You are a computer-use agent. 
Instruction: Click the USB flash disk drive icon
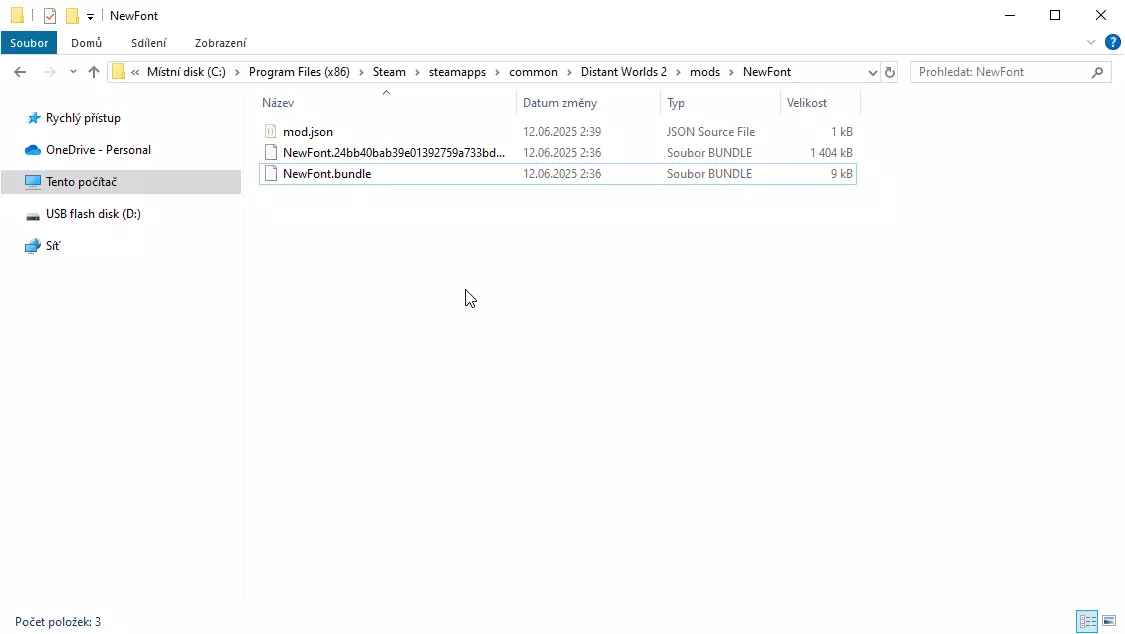[33, 214]
